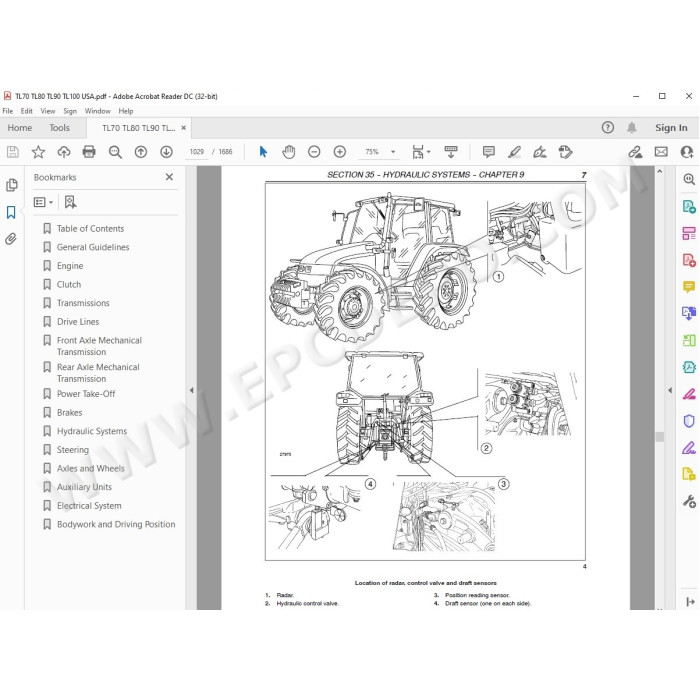Zoom out with minus icon
The height and width of the screenshot is (700, 700).
point(314,152)
